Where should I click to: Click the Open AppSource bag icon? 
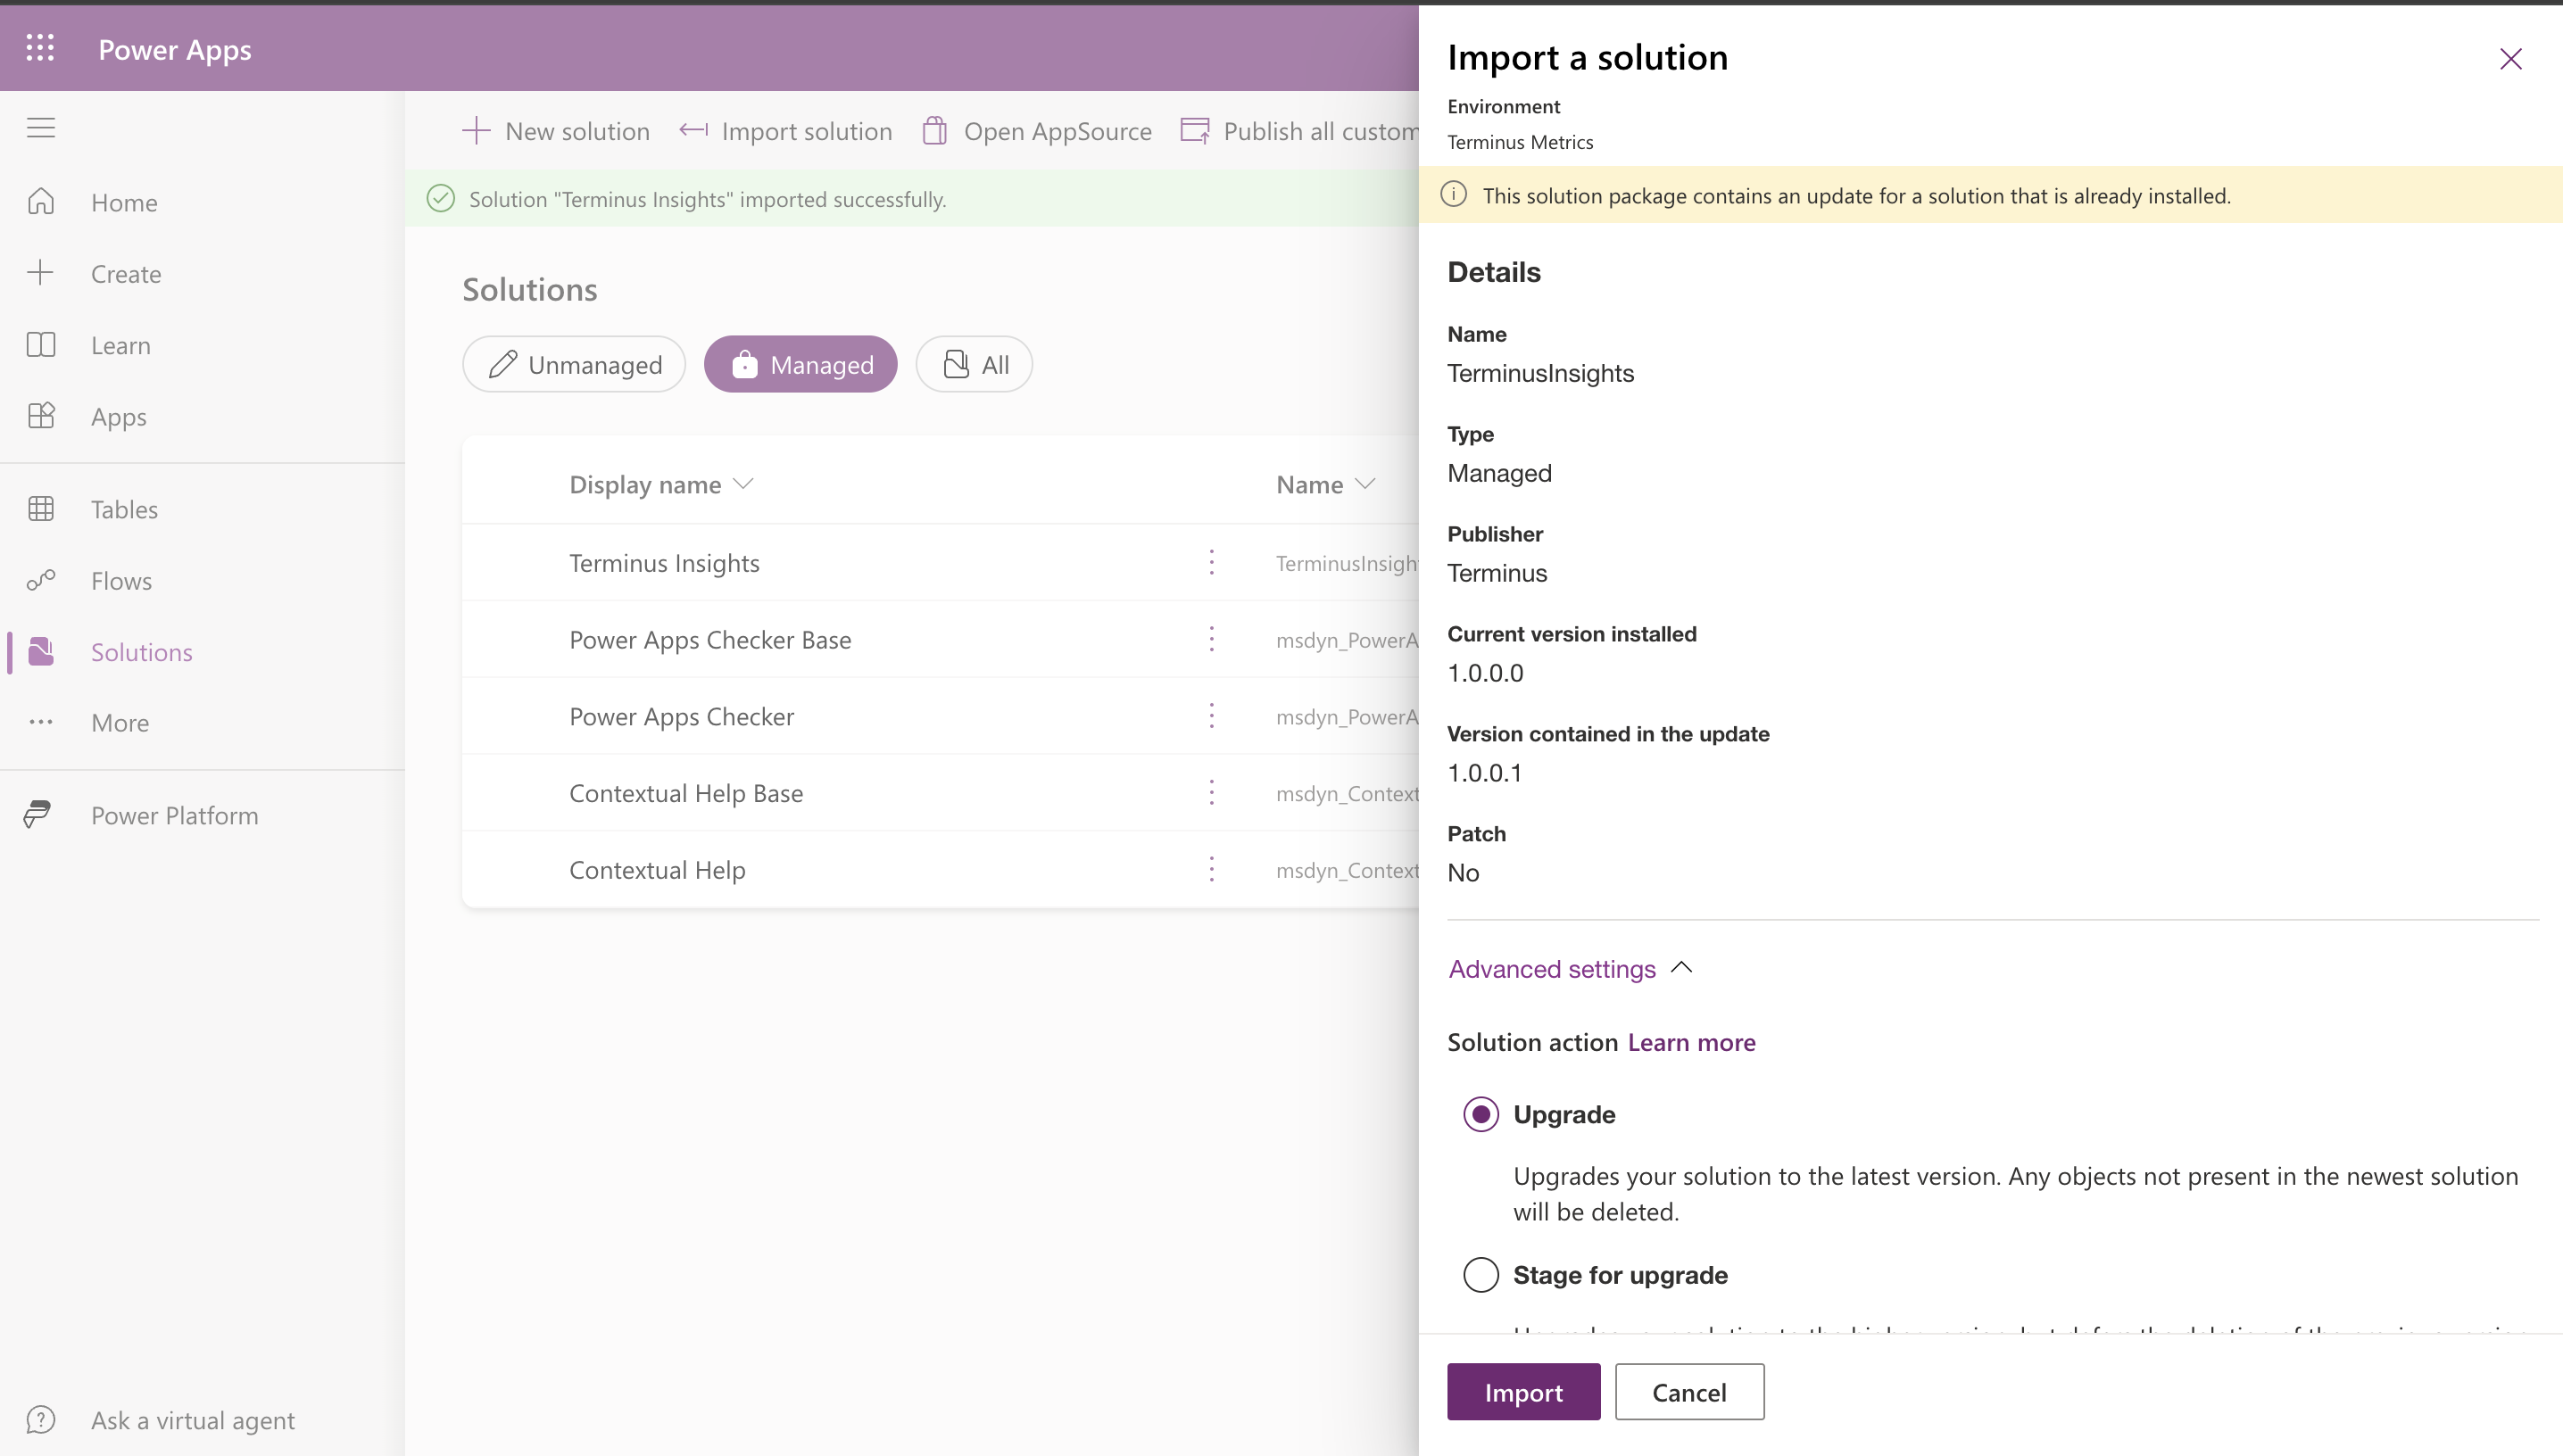click(x=935, y=131)
